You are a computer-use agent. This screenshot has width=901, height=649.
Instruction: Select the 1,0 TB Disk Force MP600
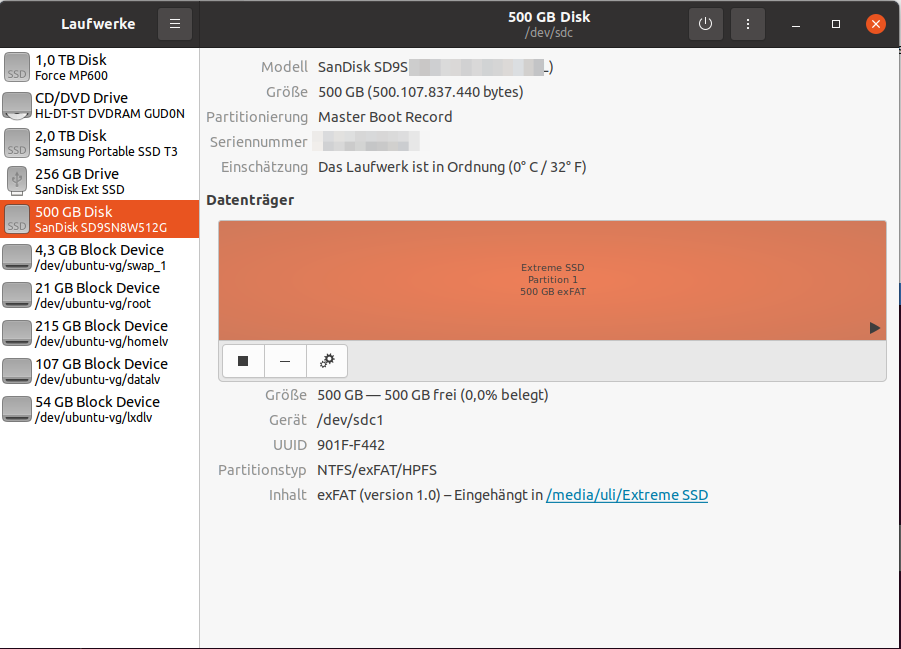click(100, 67)
